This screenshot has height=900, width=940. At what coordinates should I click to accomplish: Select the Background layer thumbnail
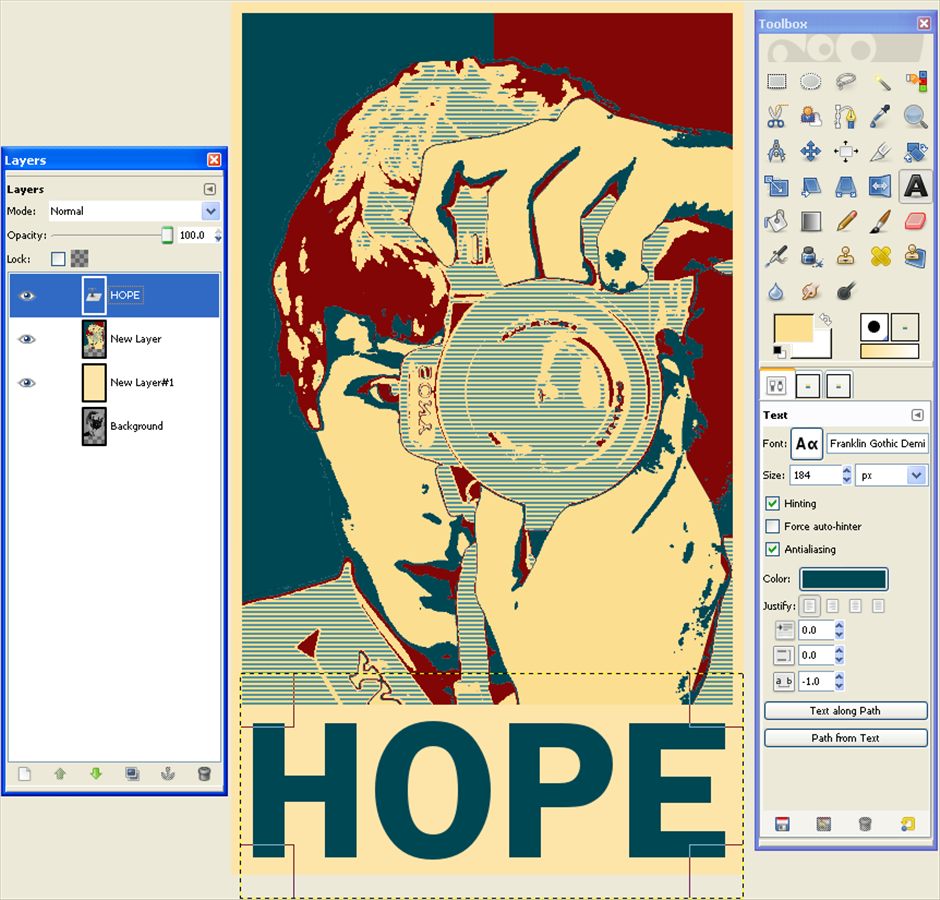pos(94,426)
